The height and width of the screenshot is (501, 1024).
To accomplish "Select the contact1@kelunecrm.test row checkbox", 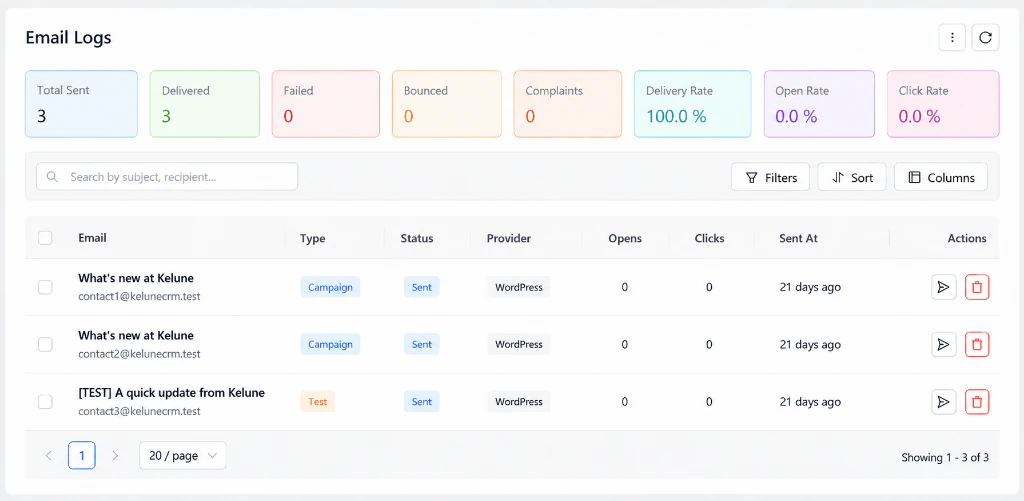I will (x=45, y=287).
